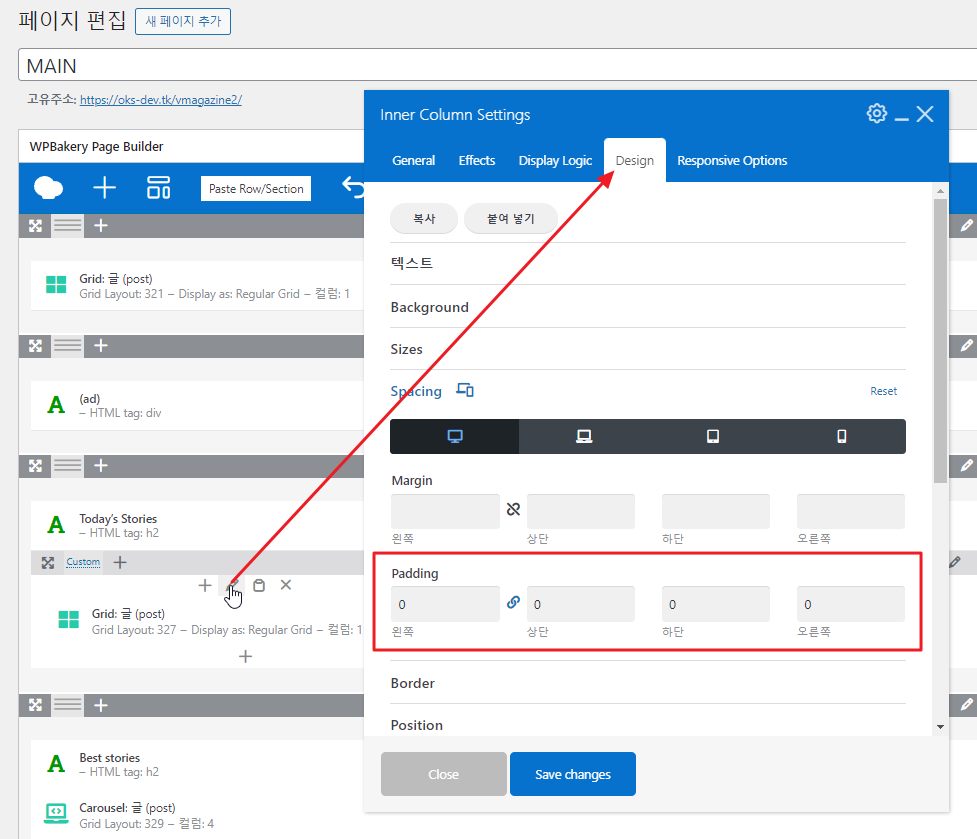The image size is (977, 839).
Task: Minimize the Inner Column Settings panel
Action: pos(901,118)
